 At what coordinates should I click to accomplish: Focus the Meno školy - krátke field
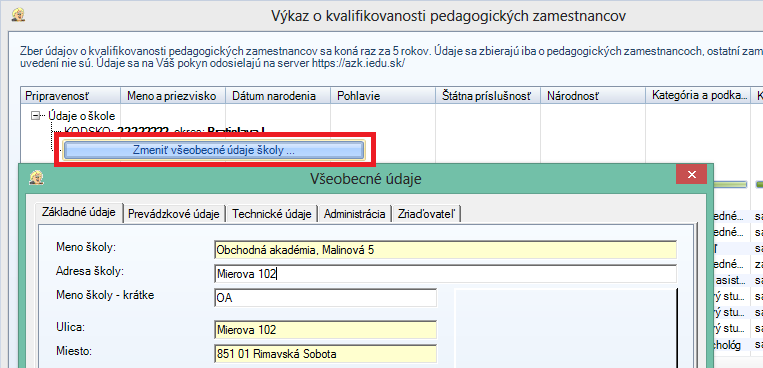[325, 298]
